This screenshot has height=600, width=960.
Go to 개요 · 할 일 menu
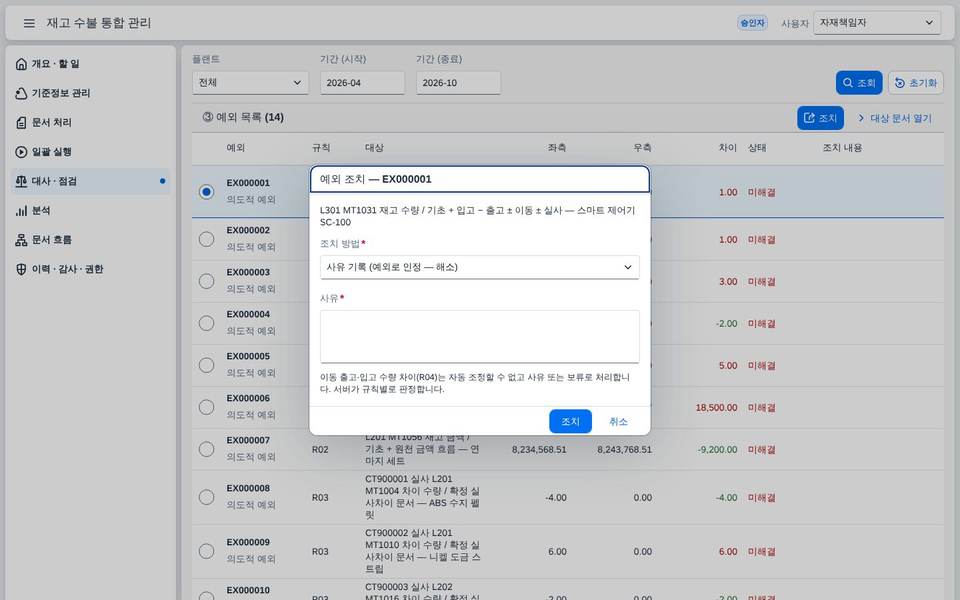click(91, 64)
